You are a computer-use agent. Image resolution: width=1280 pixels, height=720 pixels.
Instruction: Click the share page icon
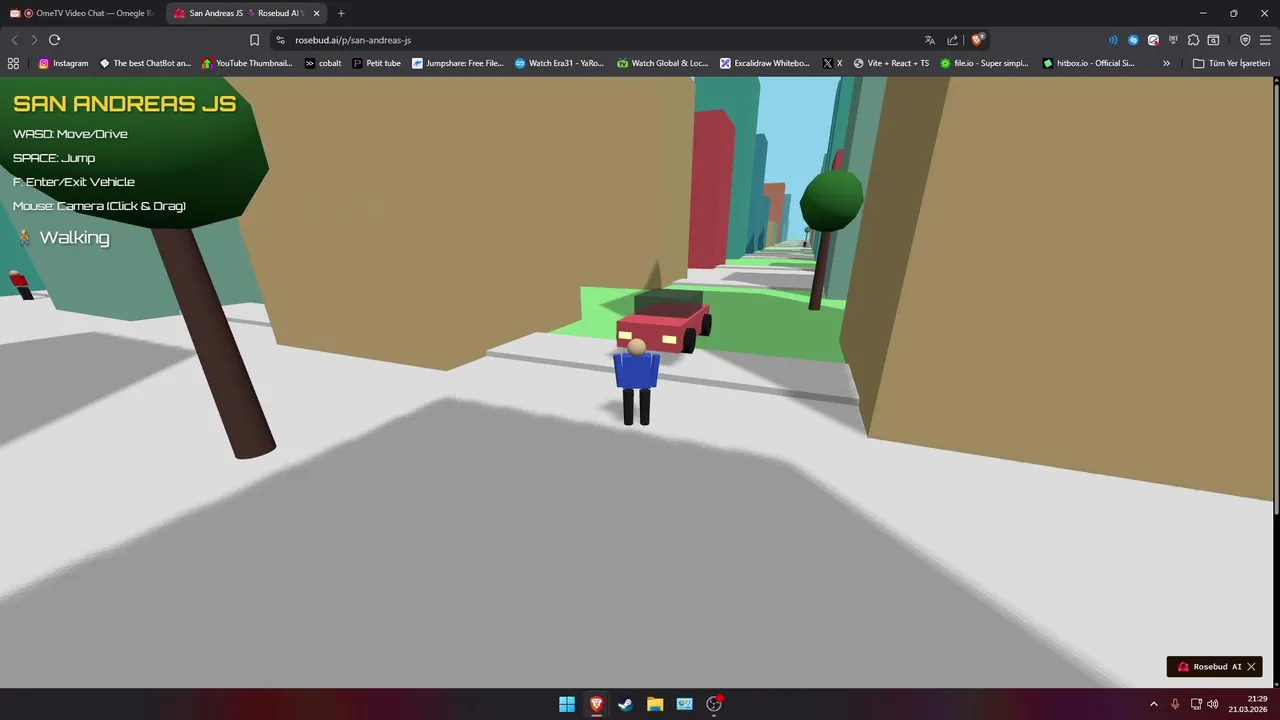tap(953, 40)
